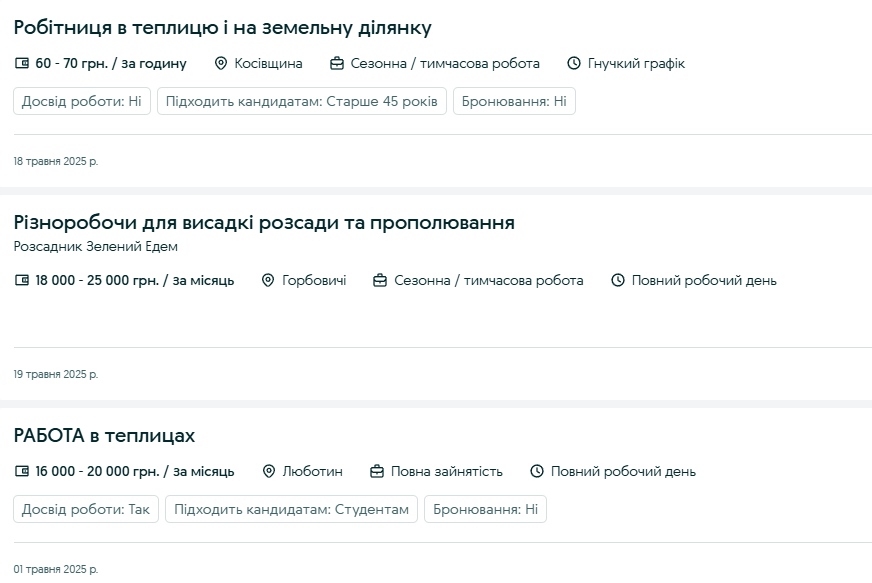Click briefcase icon in the first job listing
Image resolution: width=872 pixels, height=583 pixels.
pyautogui.click(x=337, y=64)
